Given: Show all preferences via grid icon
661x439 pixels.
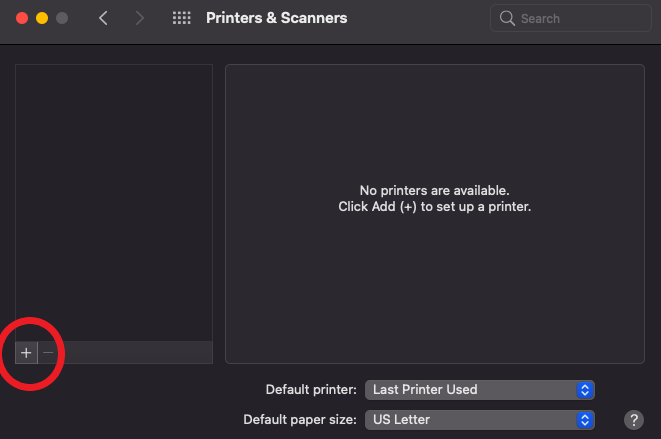Looking at the screenshot, I should pos(181,18).
